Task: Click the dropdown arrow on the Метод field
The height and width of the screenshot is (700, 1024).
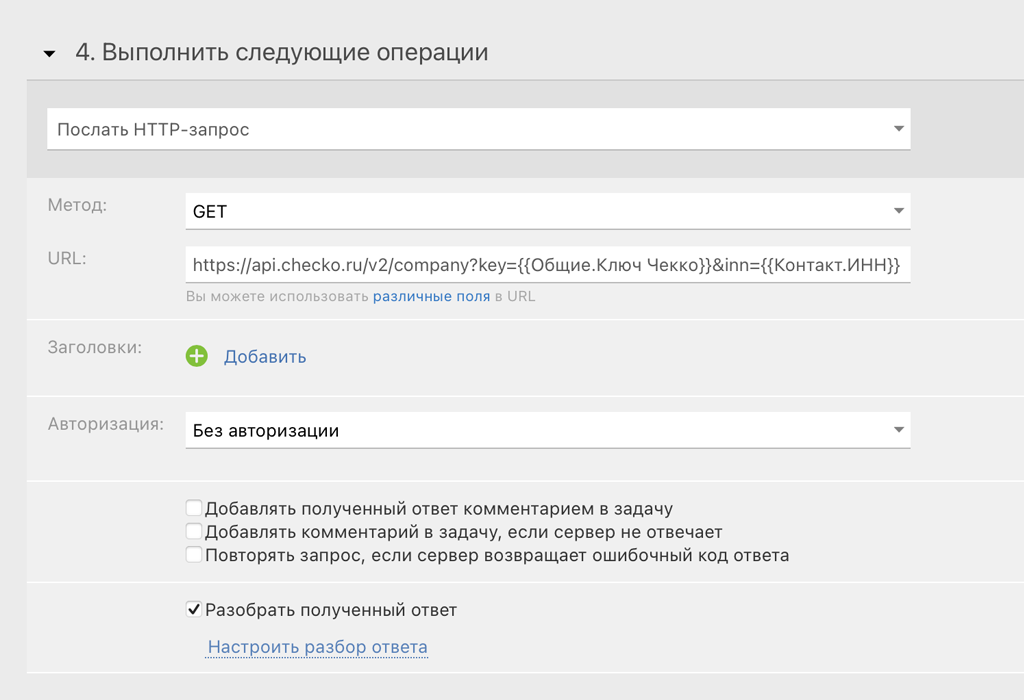Action: click(897, 211)
